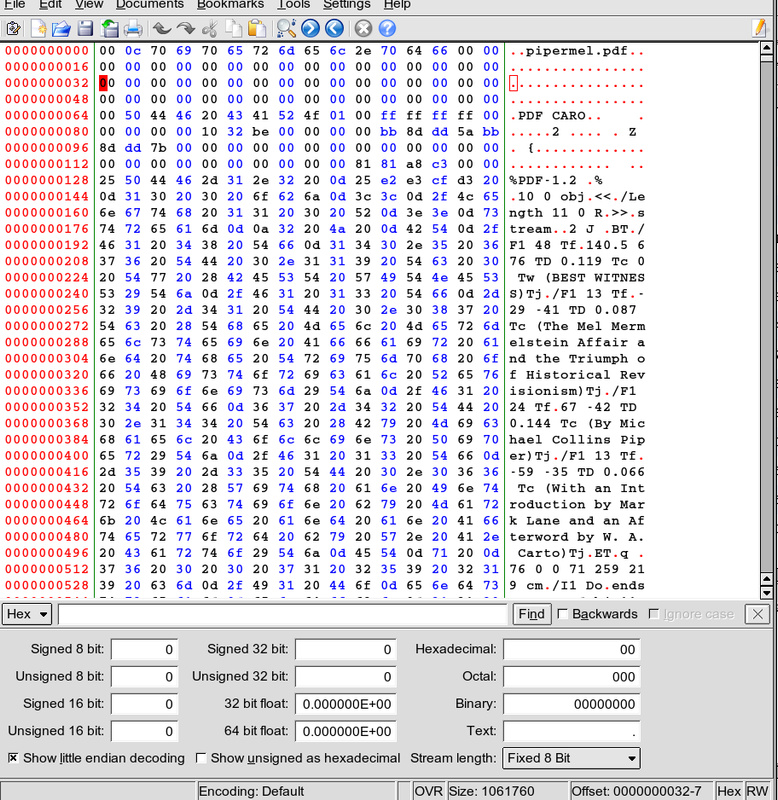Click the Octal value field
The width and height of the screenshot is (778, 800).
pos(571,677)
